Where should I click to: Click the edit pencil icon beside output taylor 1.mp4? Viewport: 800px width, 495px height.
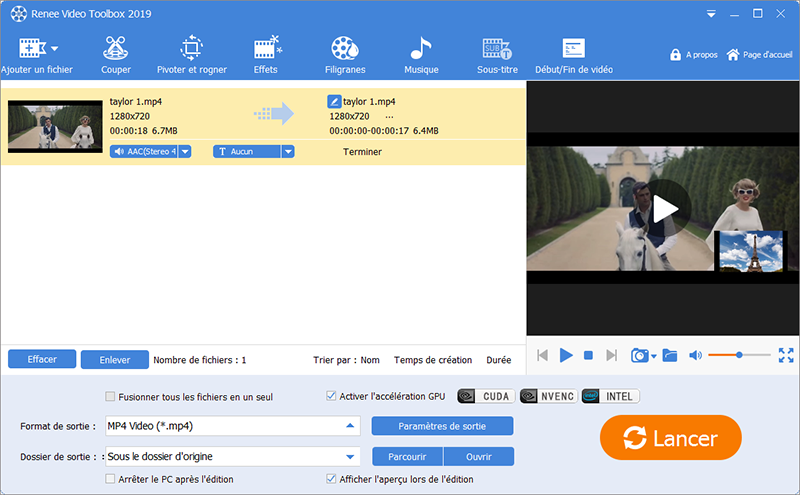334,101
